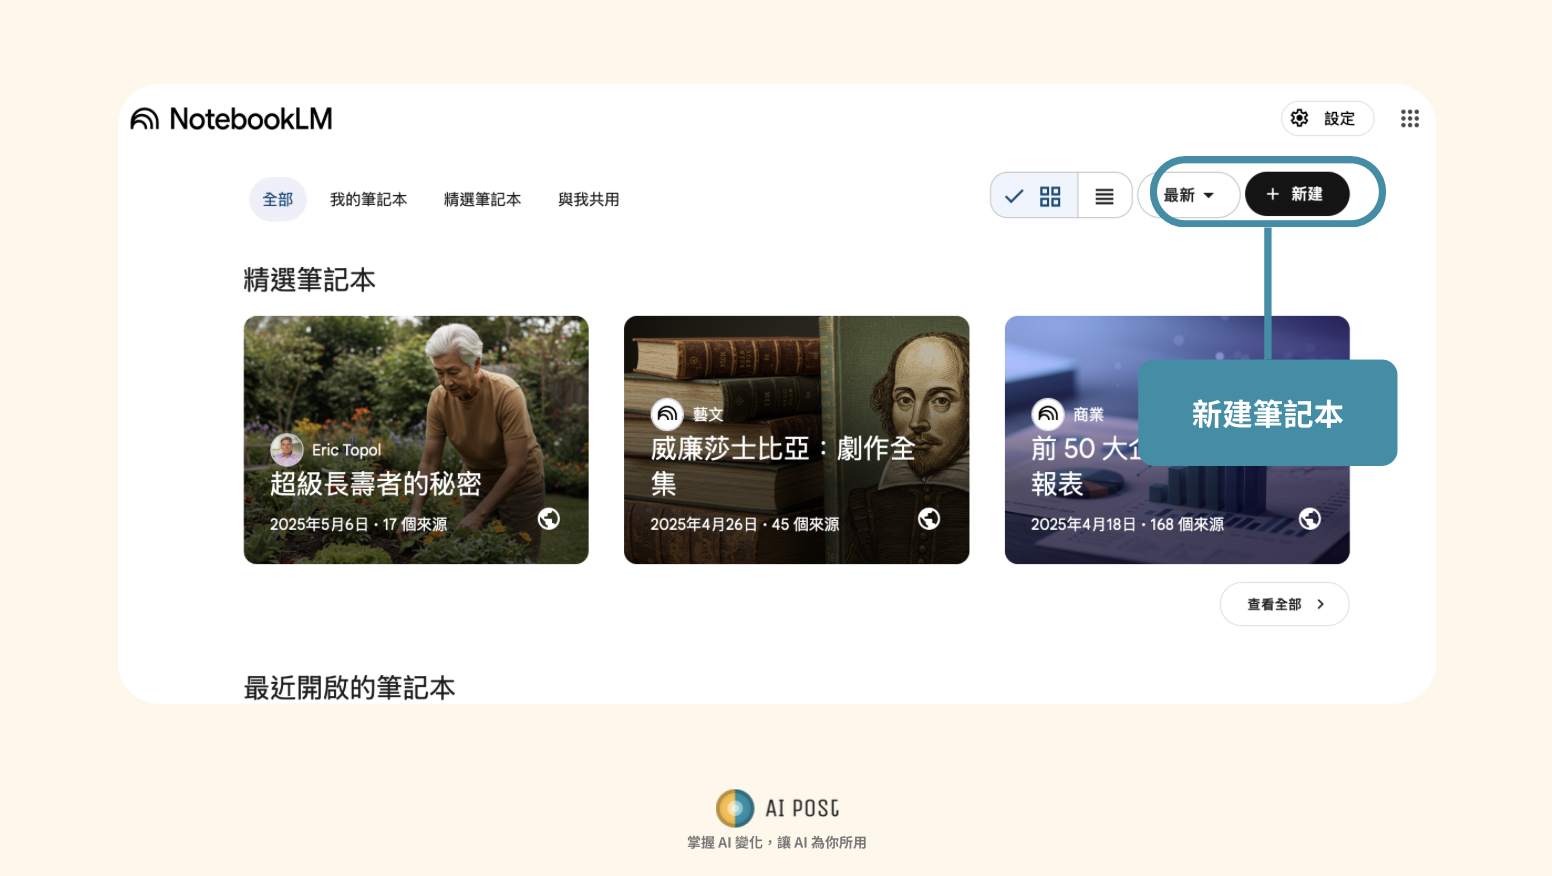
Task: Click the 最近開啟的筆記本 heading
Action: [350, 687]
